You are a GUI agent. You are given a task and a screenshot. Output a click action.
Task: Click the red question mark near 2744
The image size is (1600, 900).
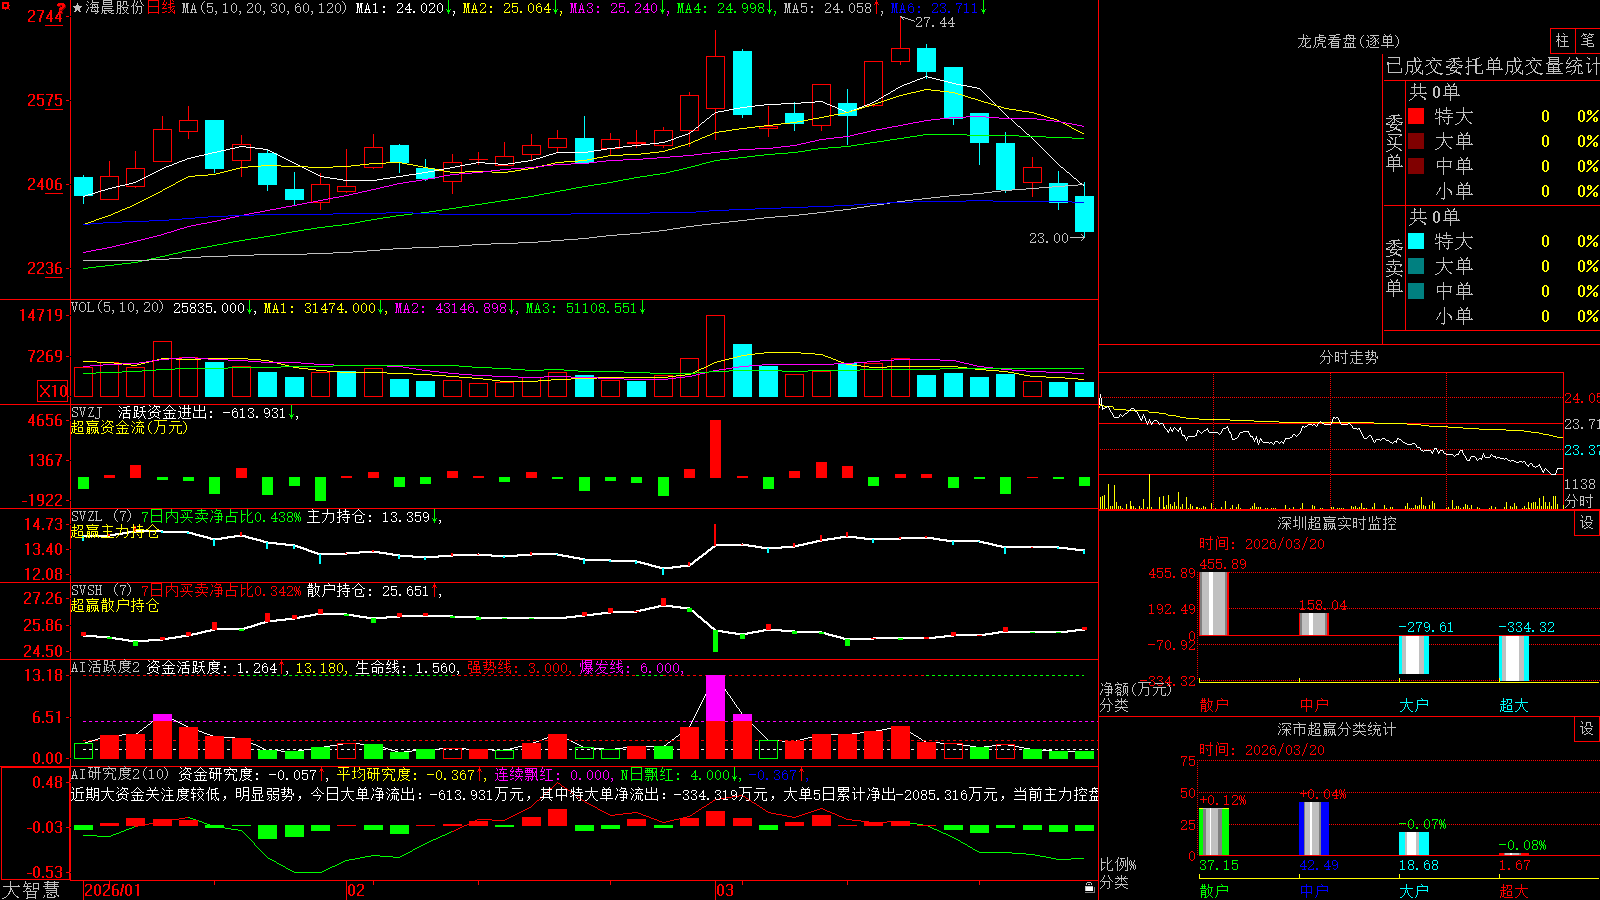62,9
